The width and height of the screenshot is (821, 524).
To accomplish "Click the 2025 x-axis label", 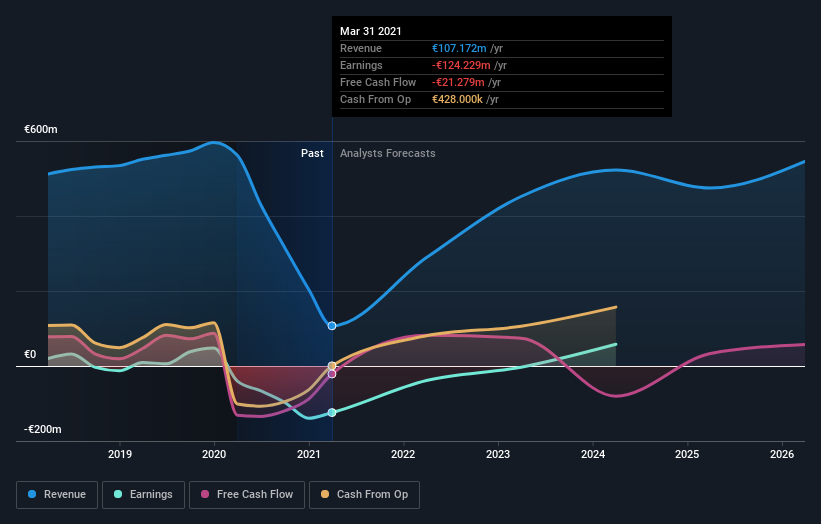I will [687, 454].
